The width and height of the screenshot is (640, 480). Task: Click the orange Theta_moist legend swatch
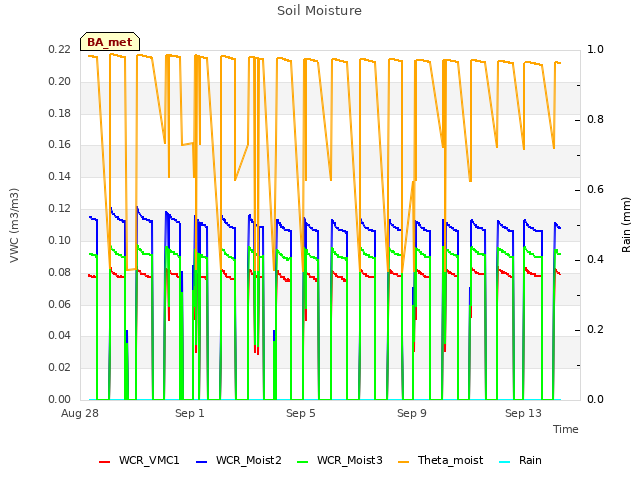[403, 462]
